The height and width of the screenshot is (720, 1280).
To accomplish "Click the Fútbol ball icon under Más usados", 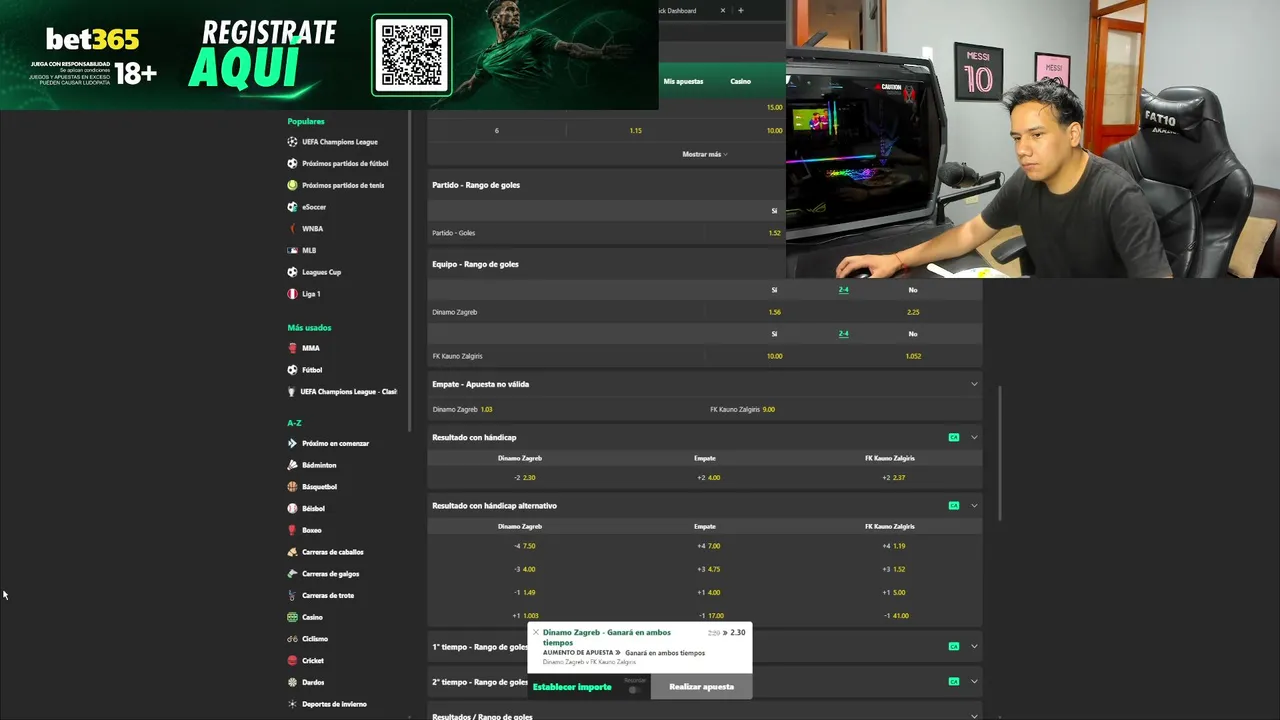I will click(x=292, y=370).
